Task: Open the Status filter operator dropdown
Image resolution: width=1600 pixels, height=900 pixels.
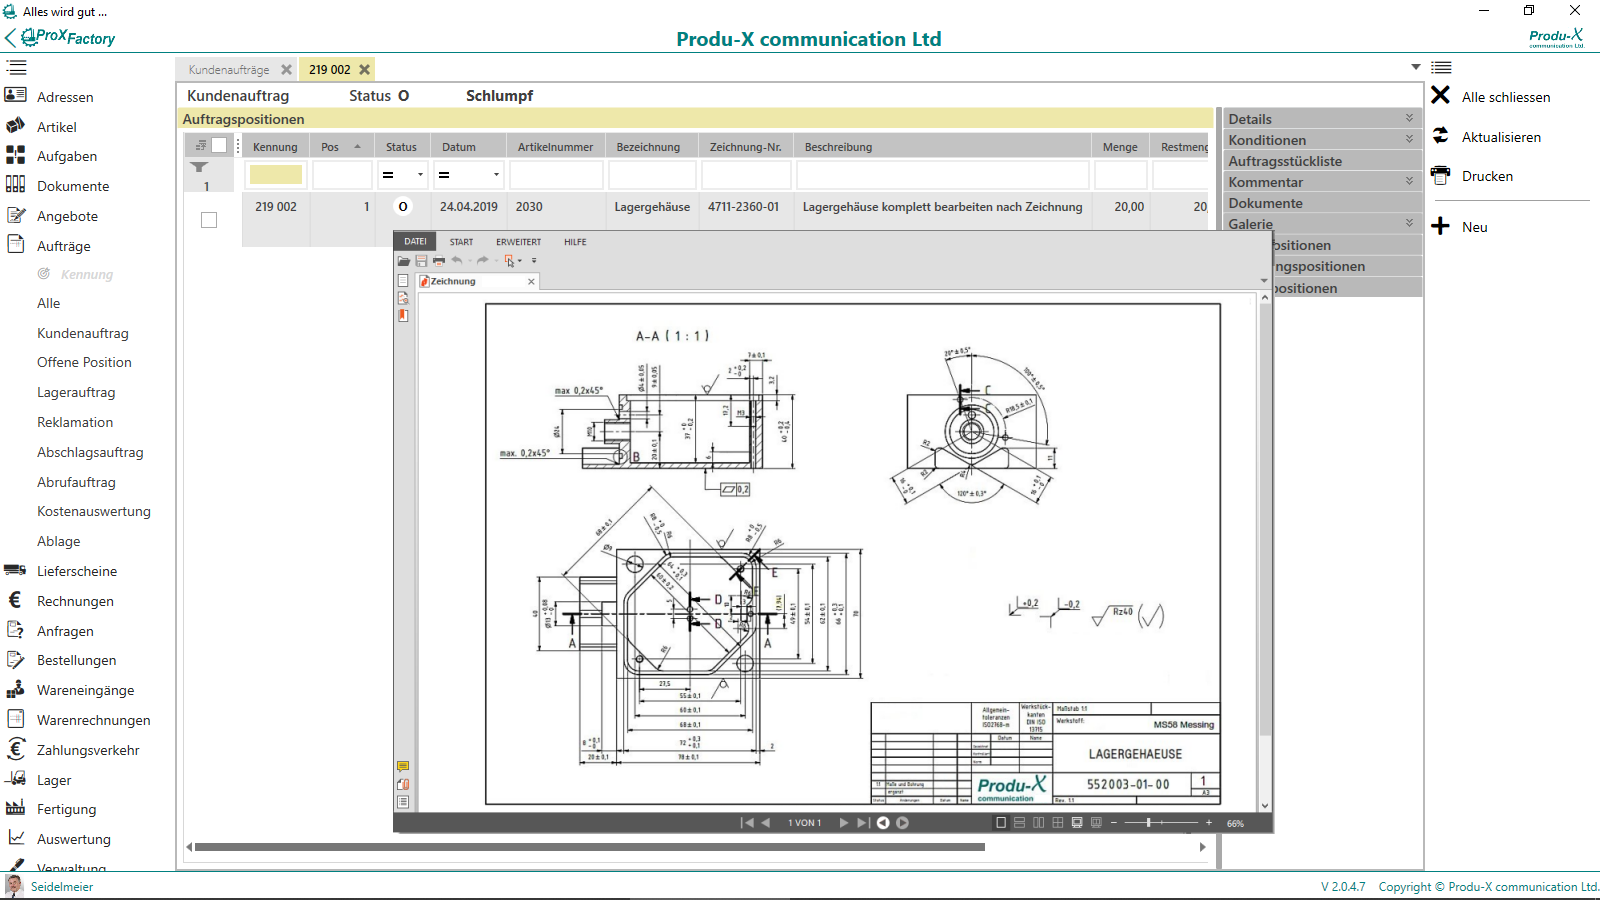Action: click(420, 175)
